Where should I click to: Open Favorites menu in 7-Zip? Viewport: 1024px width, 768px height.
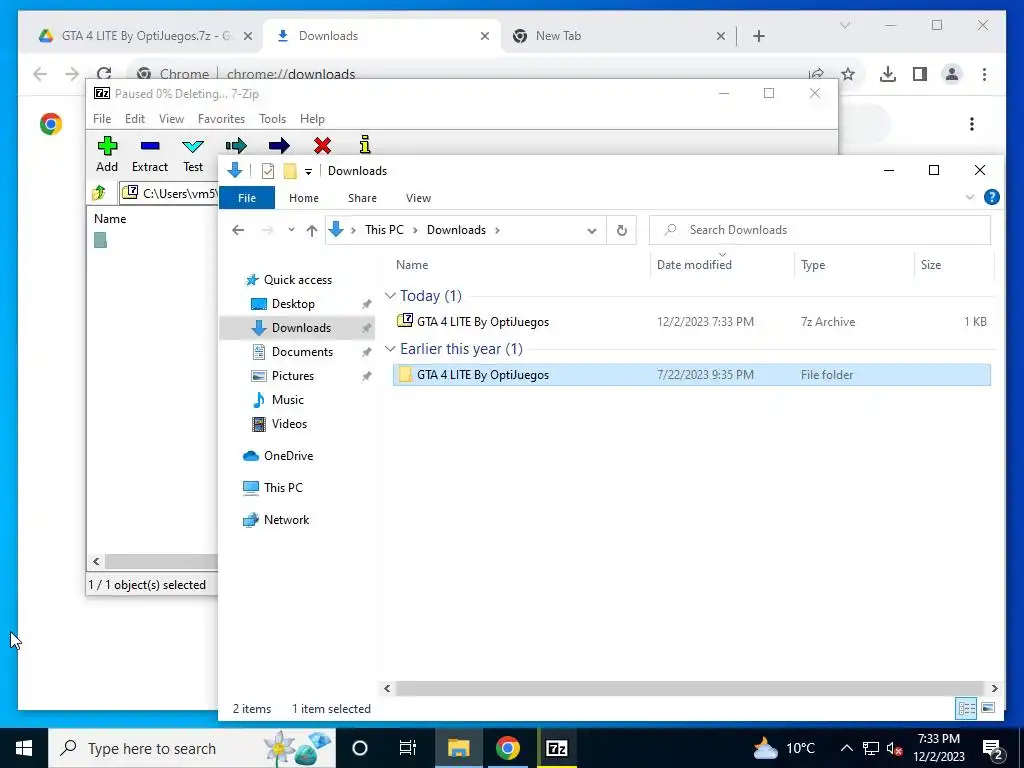pyautogui.click(x=221, y=119)
